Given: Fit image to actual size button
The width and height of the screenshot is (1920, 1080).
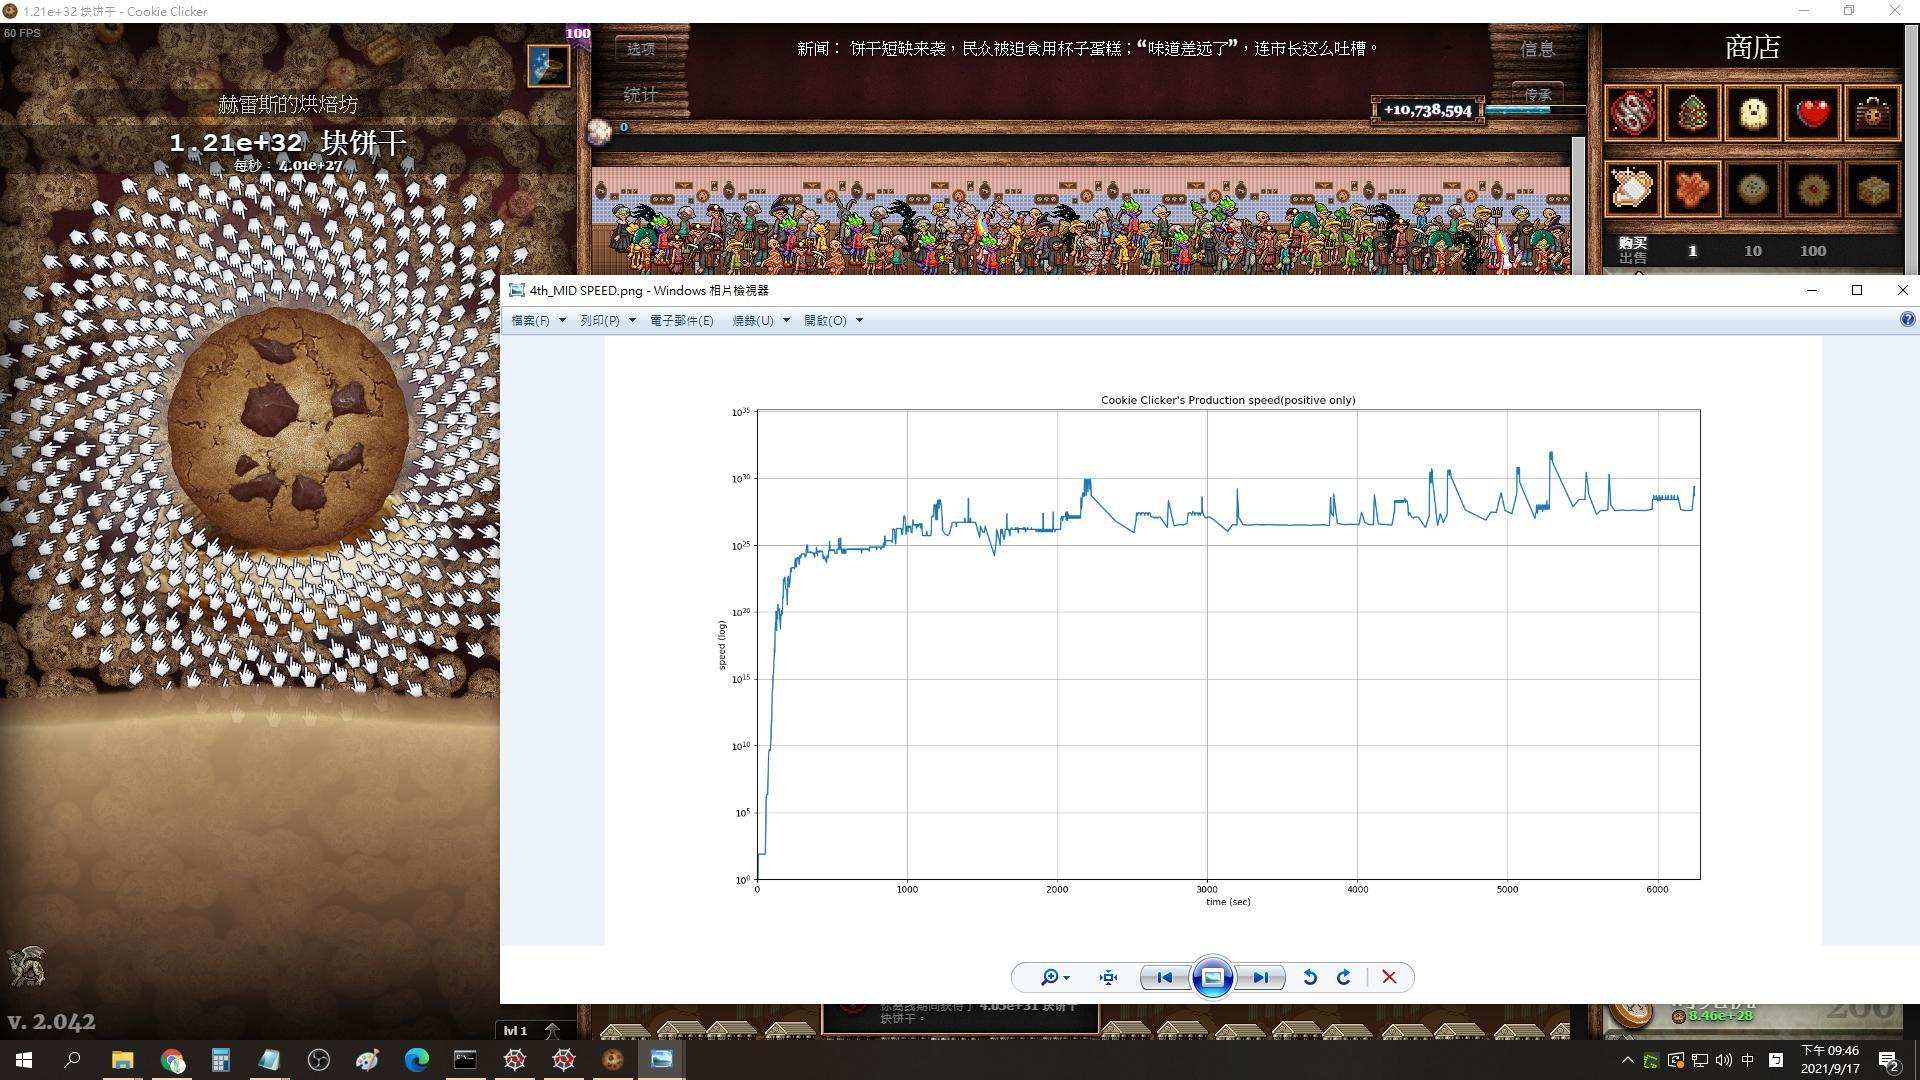Looking at the screenshot, I should [1108, 977].
